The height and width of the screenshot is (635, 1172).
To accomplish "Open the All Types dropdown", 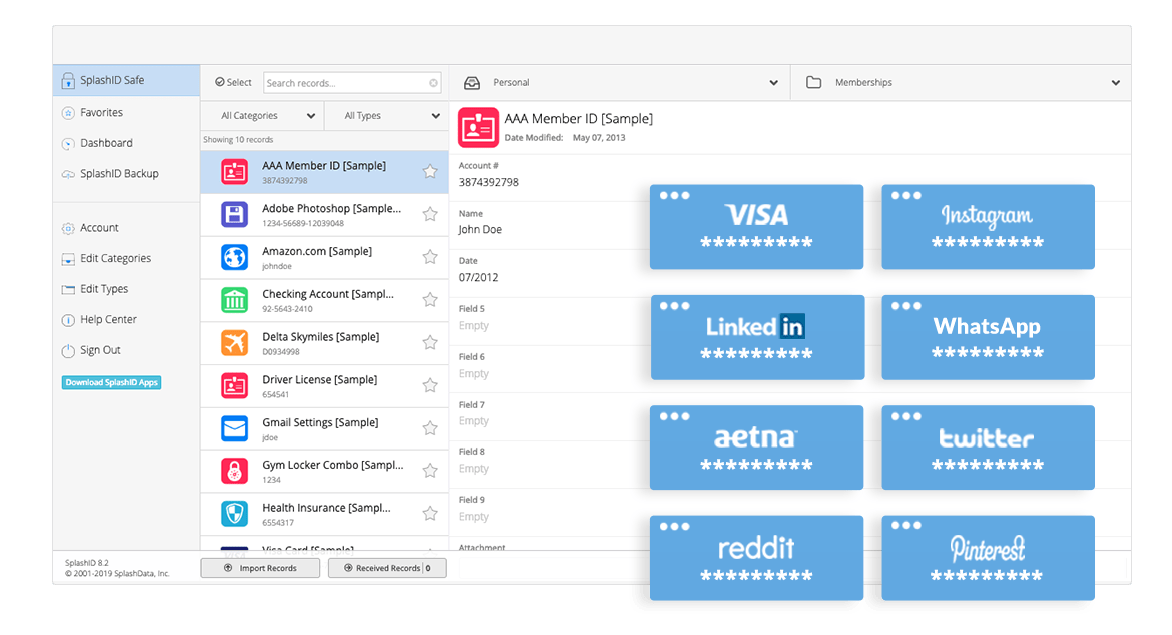I will tap(386, 115).
